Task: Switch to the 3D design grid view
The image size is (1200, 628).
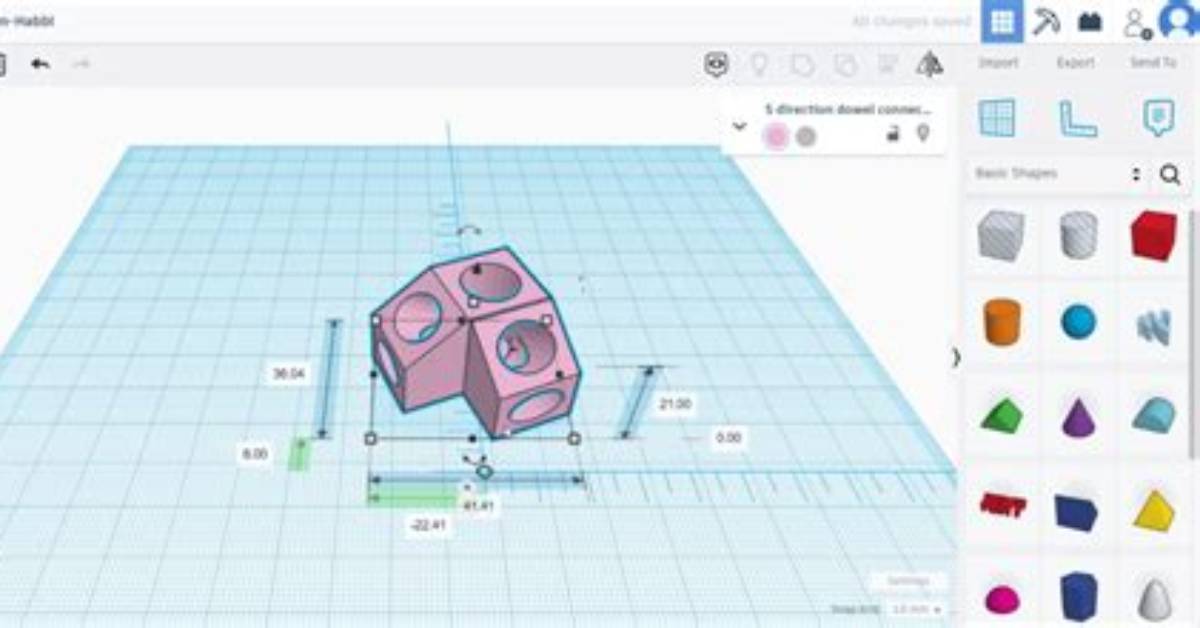Action: point(1001,22)
